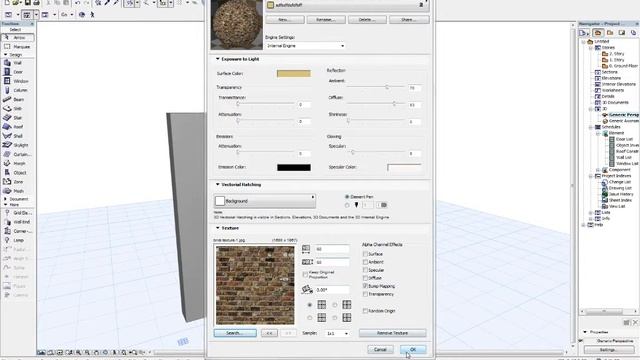Open the Background hatching fill dropdown
The image size is (640, 360).
pyautogui.click(x=265, y=201)
